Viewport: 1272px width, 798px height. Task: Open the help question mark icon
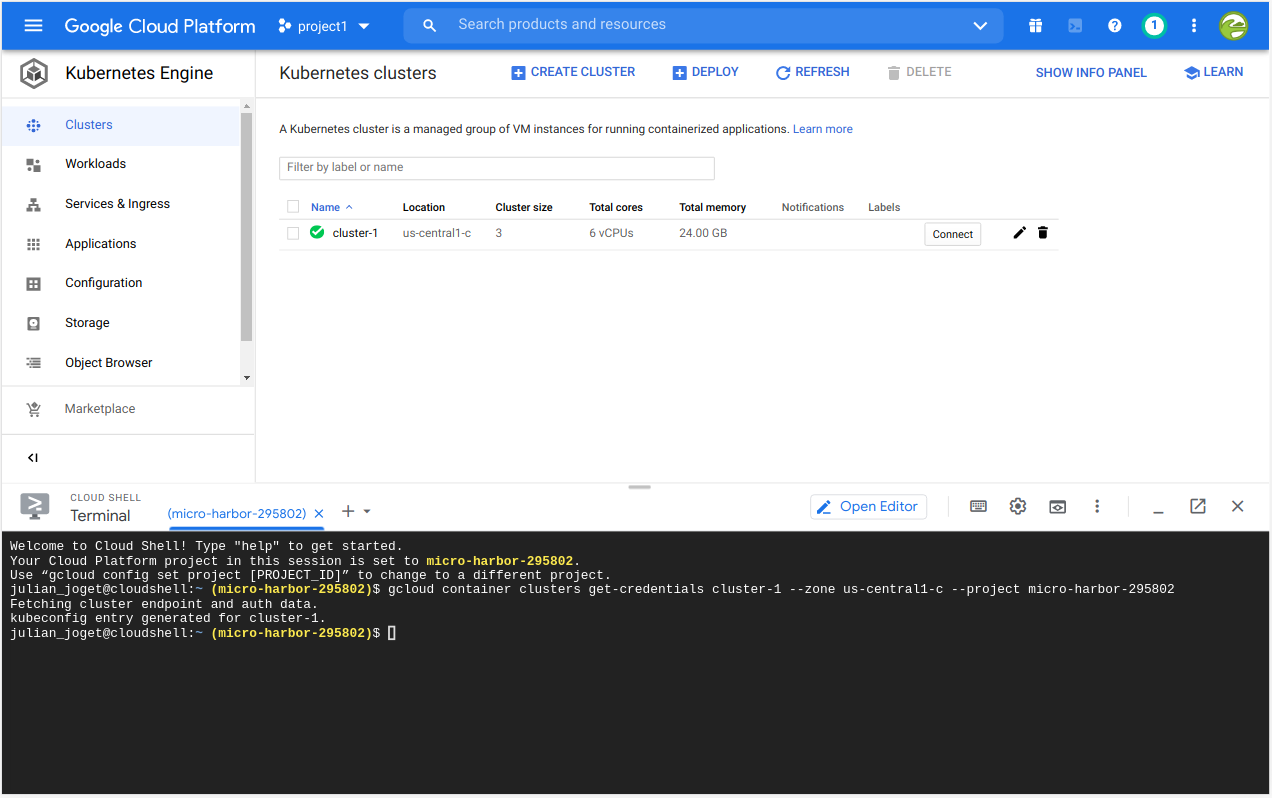[x=1115, y=26]
